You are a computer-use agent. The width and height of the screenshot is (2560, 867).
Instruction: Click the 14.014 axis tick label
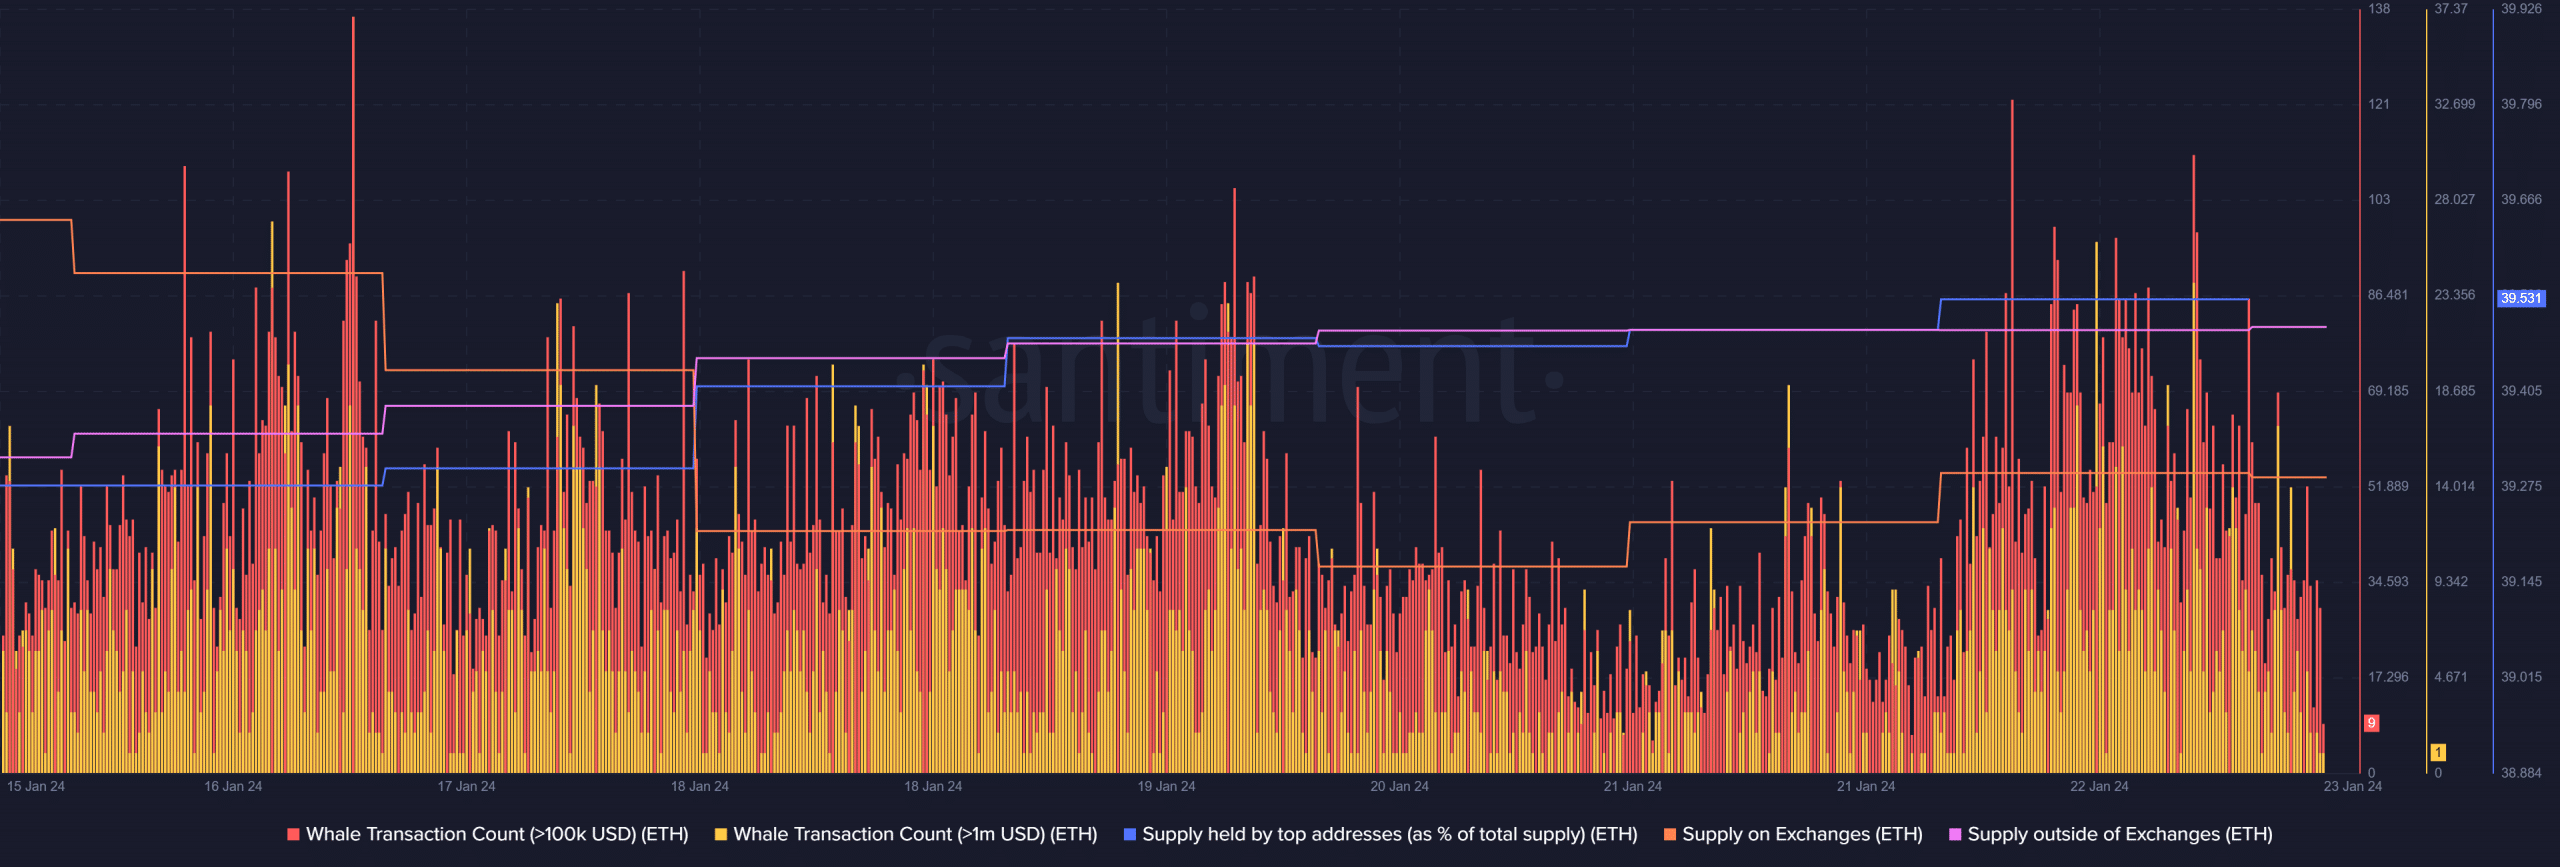tap(2455, 486)
